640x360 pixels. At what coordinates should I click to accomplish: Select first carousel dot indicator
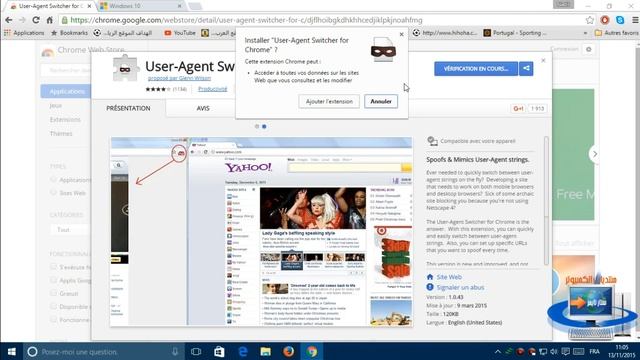257,127
